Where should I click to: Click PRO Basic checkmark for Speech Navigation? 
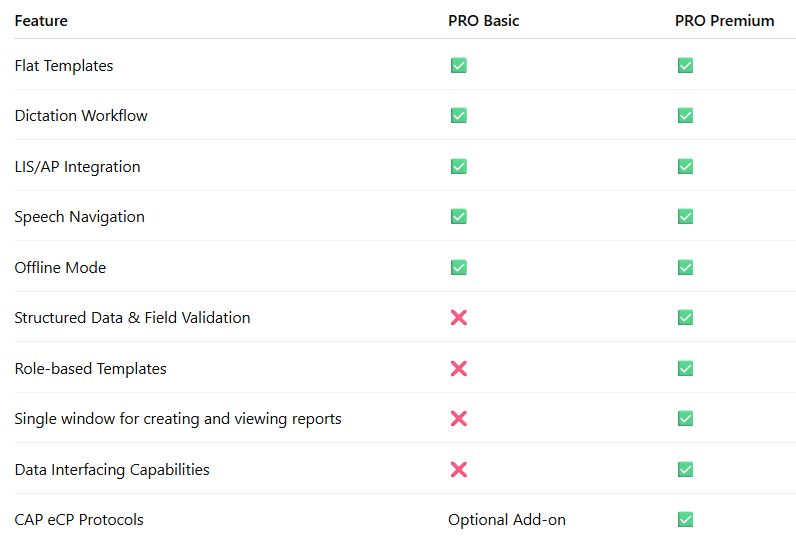pos(458,217)
